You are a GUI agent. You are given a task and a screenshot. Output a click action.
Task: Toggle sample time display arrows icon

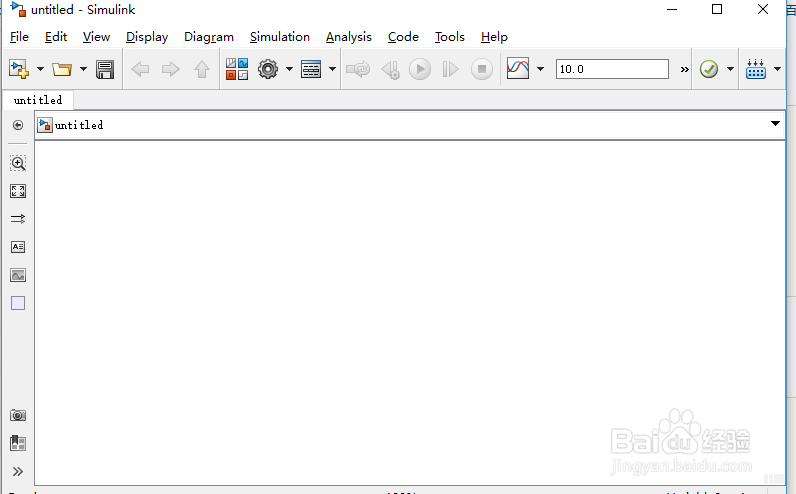click(x=18, y=219)
